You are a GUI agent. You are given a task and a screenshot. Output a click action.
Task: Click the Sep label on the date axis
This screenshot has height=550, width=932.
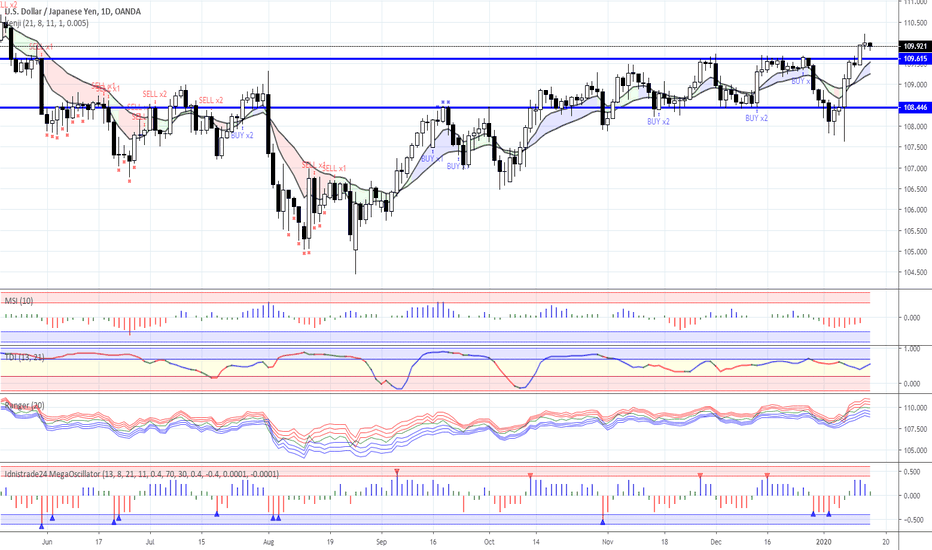click(380, 540)
